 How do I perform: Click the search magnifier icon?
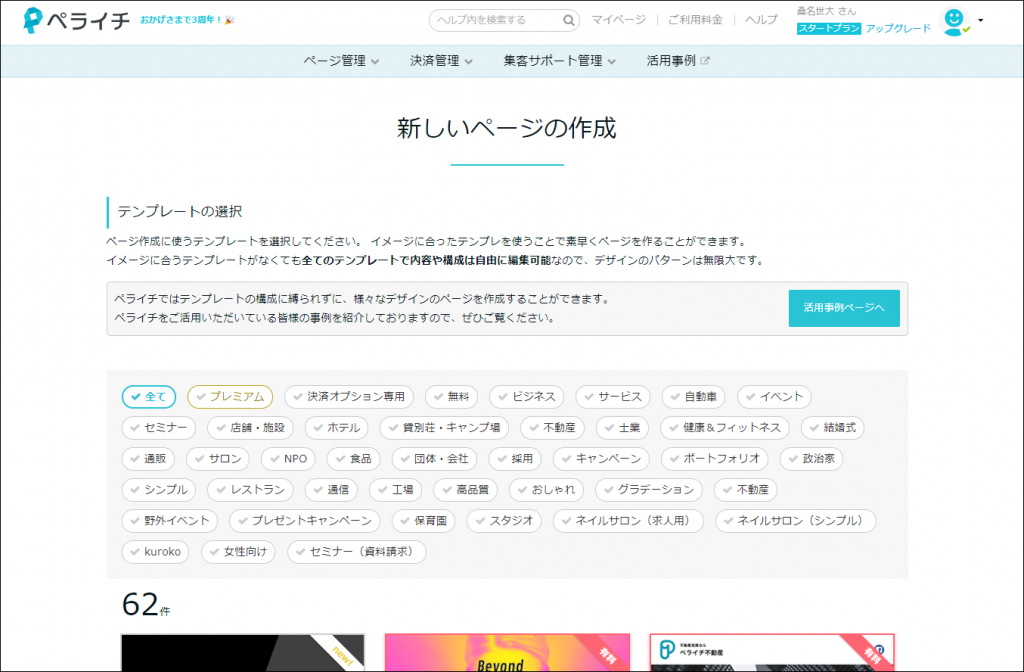569,20
